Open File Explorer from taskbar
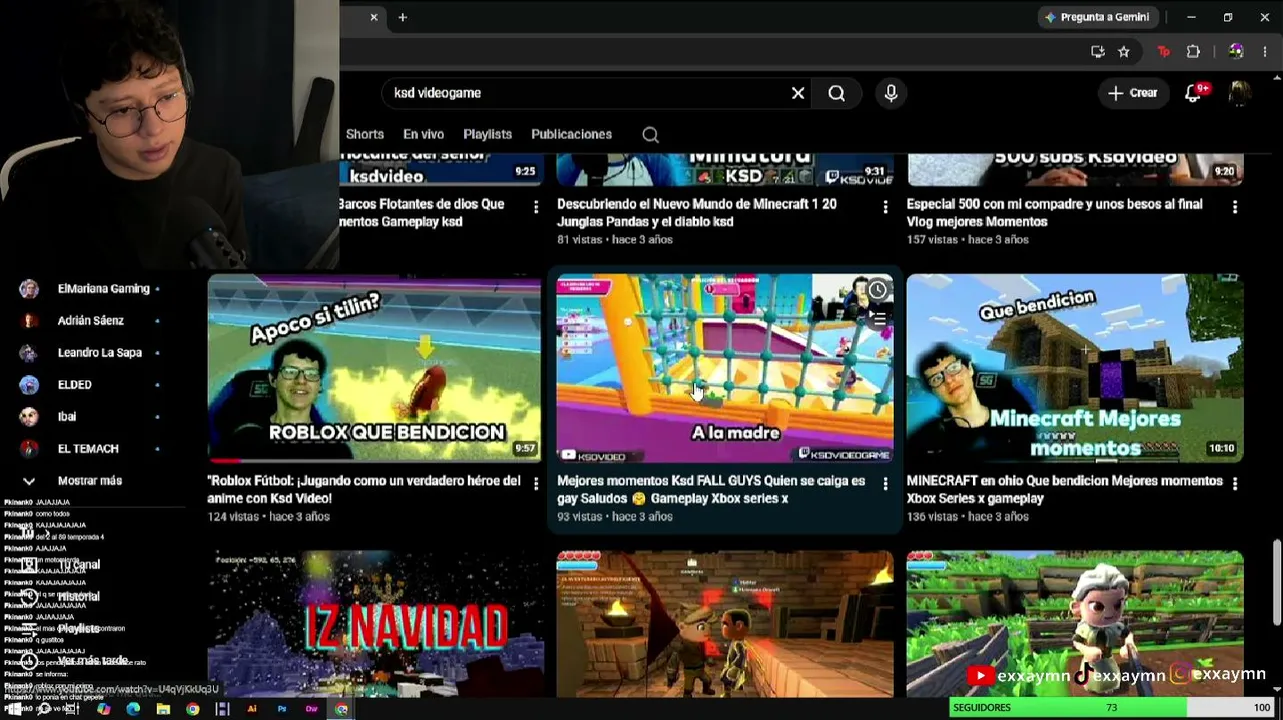Viewport: 1283px width, 720px height. pyautogui.click(x=163, y=709)
